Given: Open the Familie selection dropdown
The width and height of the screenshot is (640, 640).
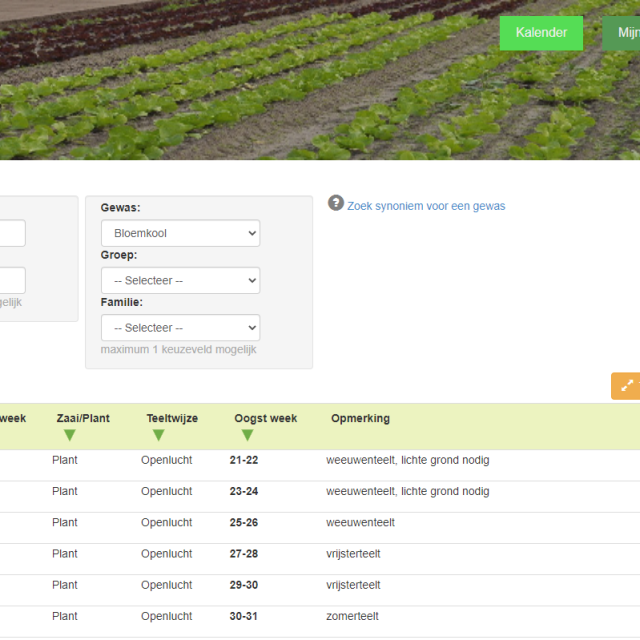Looking at the screenshot, I should tap(180, 327).
